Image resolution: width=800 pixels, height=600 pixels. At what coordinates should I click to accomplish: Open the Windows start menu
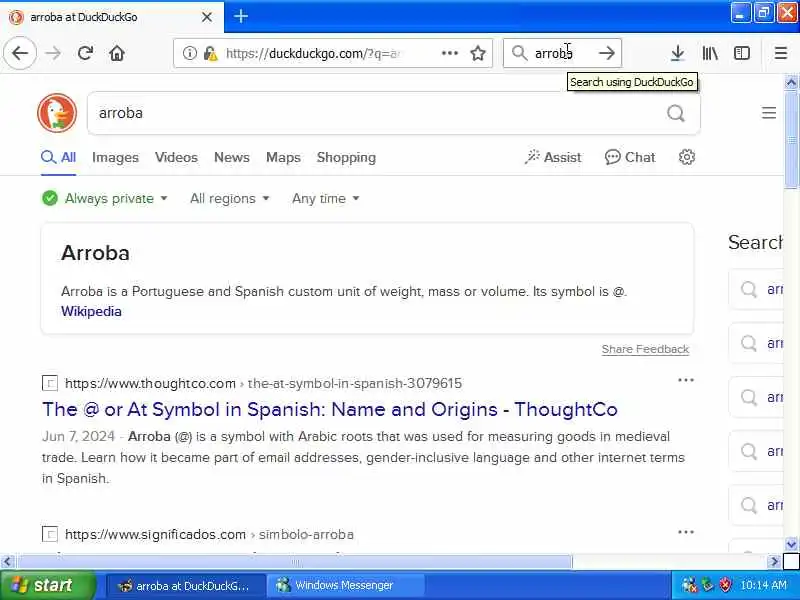click(x=47, y=585)
